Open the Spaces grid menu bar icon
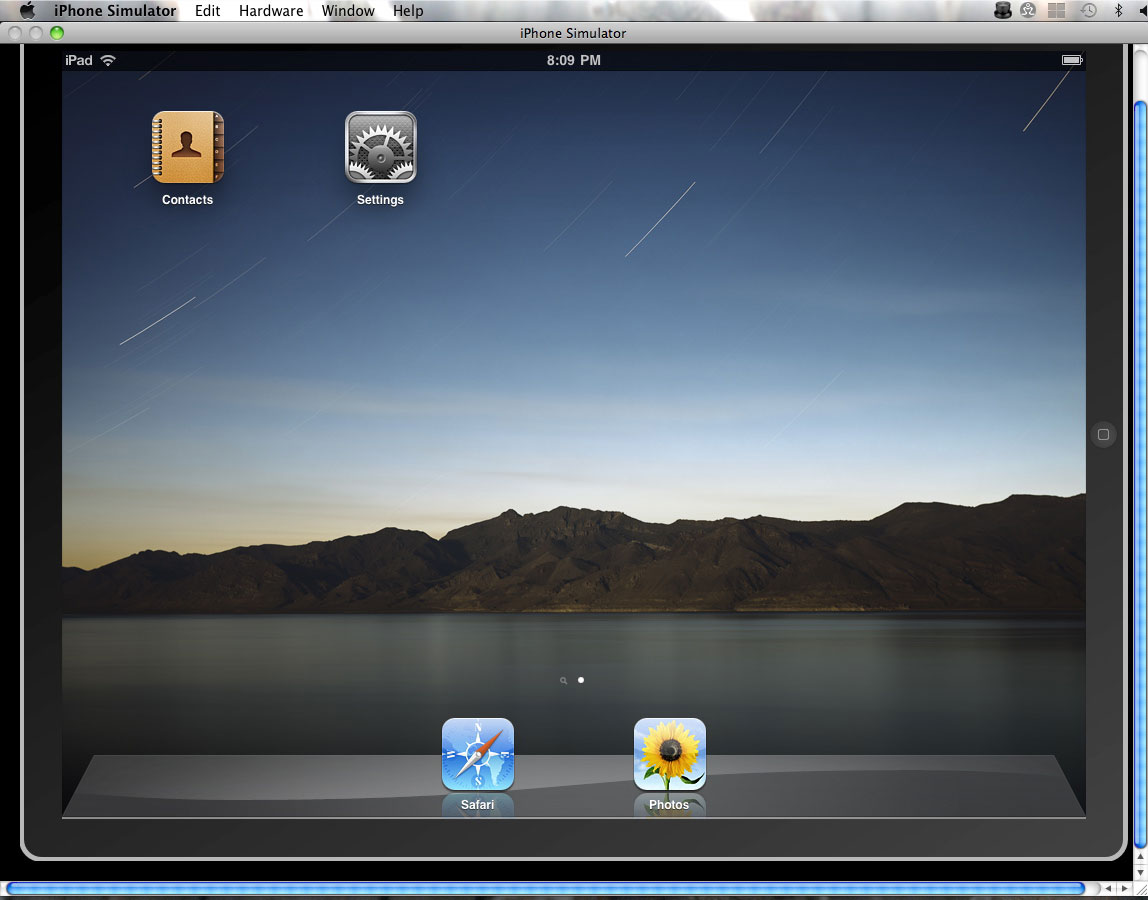The image size is (1148, 900). point(1056,10)
